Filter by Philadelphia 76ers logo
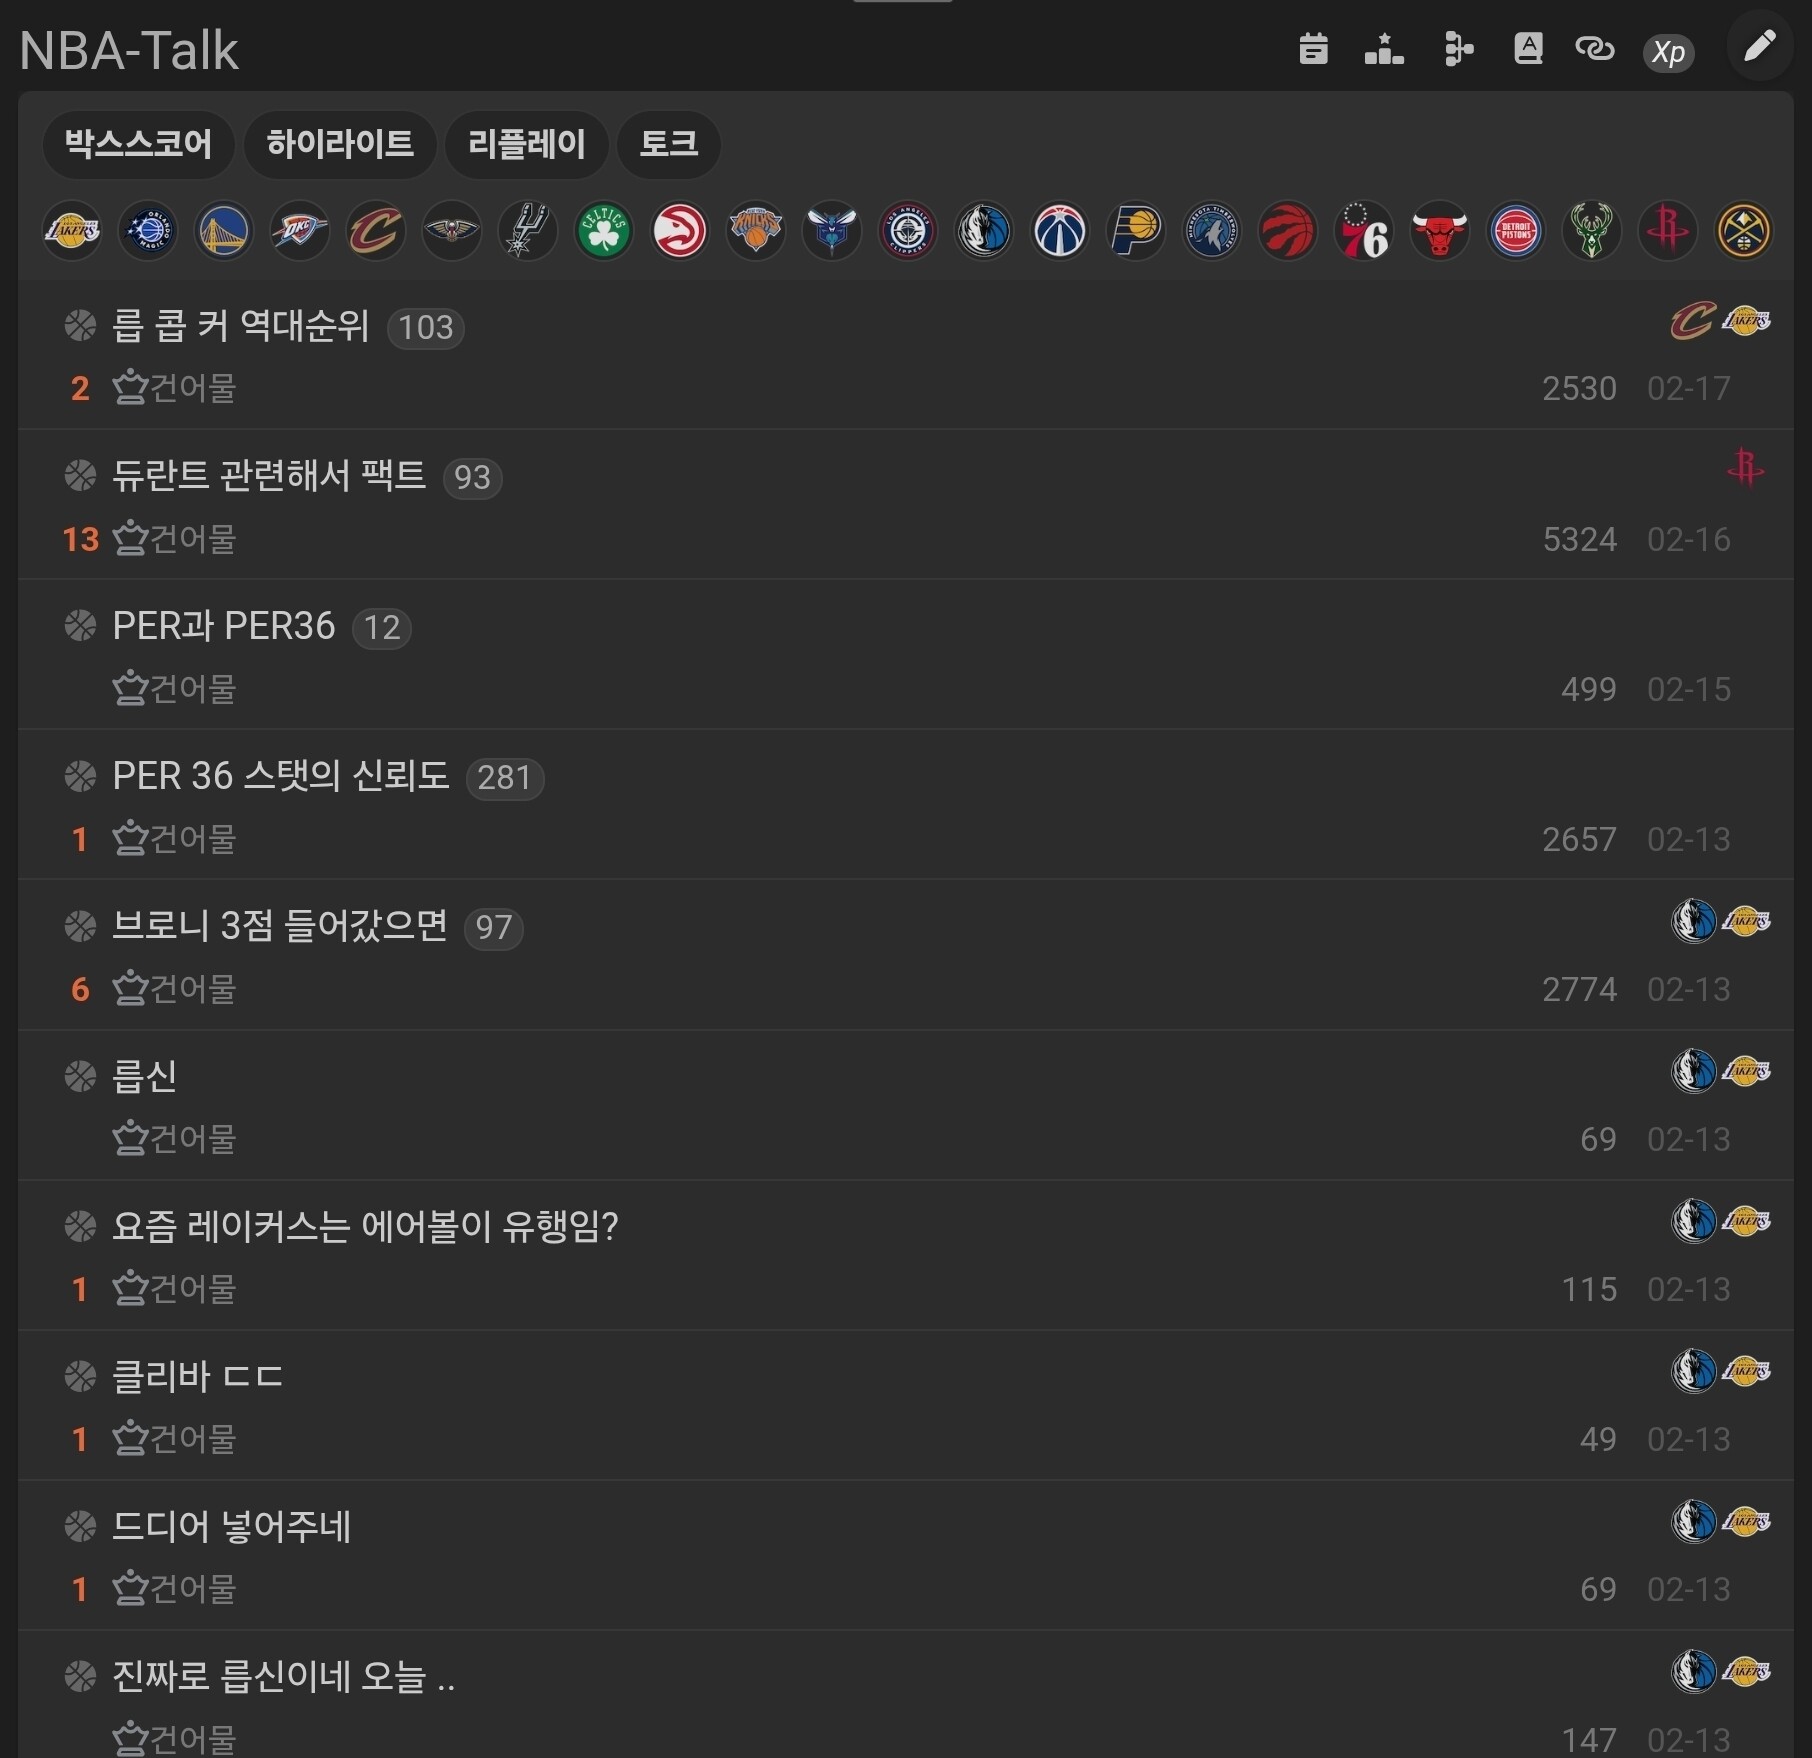The height and width of the screenshot is (1758, 1812). coord(1364,231)
